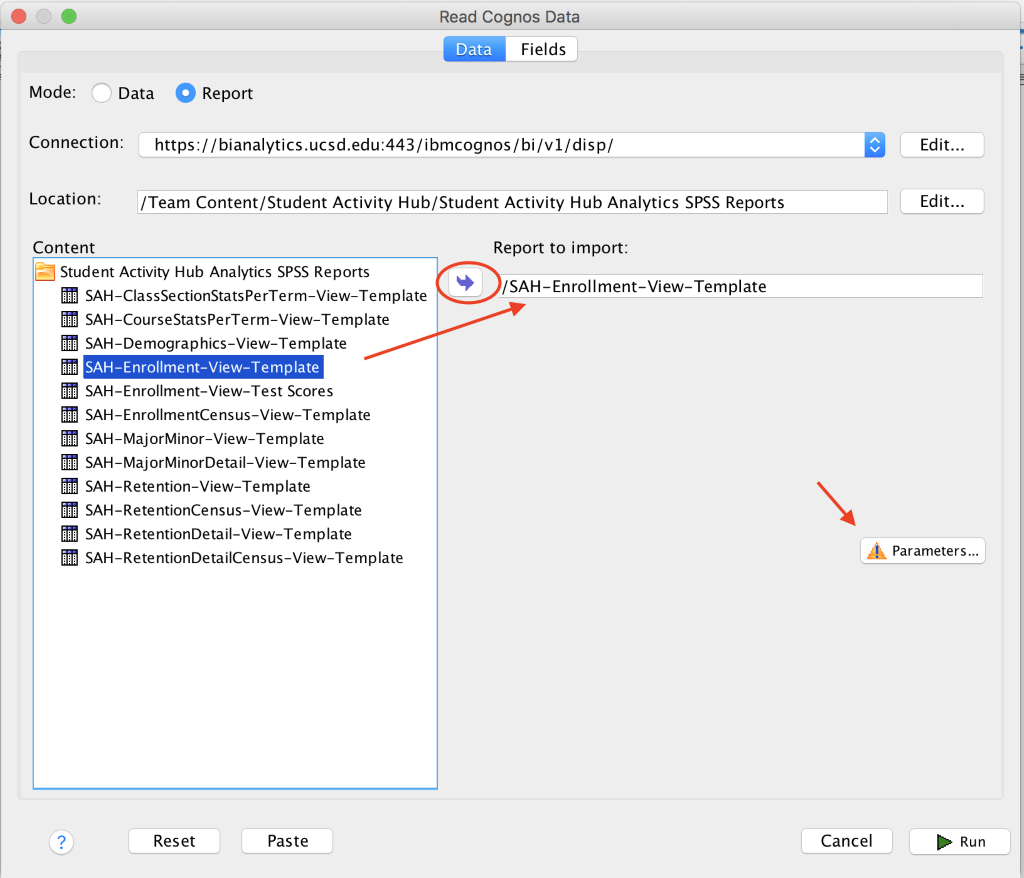Click the green zoom window button
Image resolution: width=1024 pixels, height=878 pixels.
coord(69,16)
